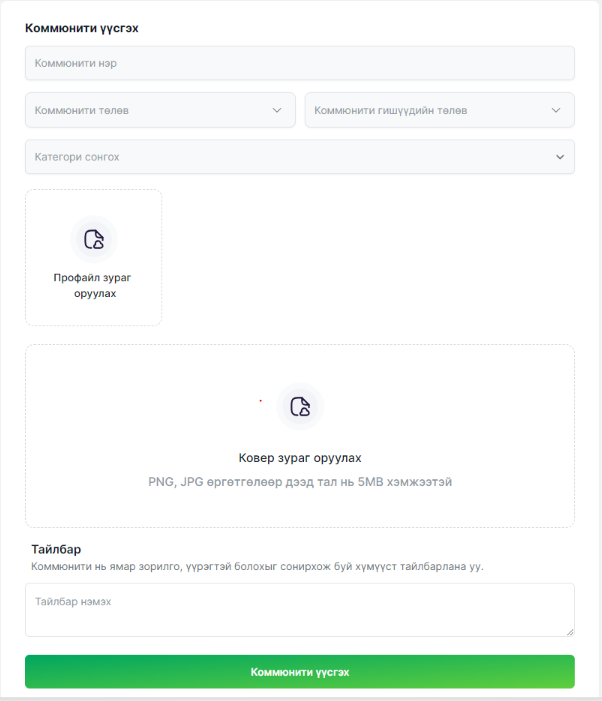Click the 'Тайлбар' section label
Viewport: 602px width, 701px height.
[56, 549]
